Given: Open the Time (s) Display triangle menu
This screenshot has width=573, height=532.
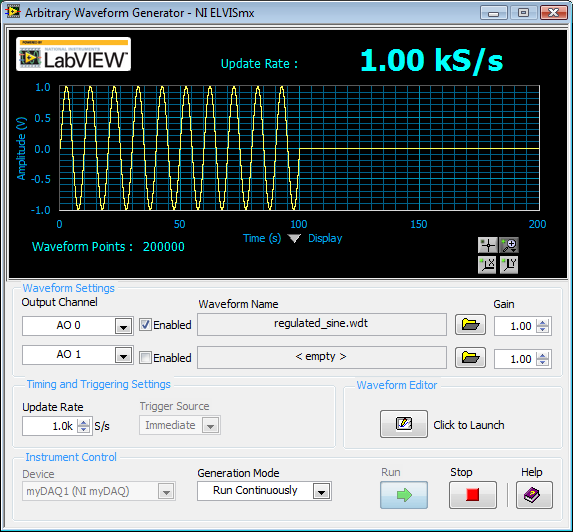Looking at the screenshot, I should 294,239.
